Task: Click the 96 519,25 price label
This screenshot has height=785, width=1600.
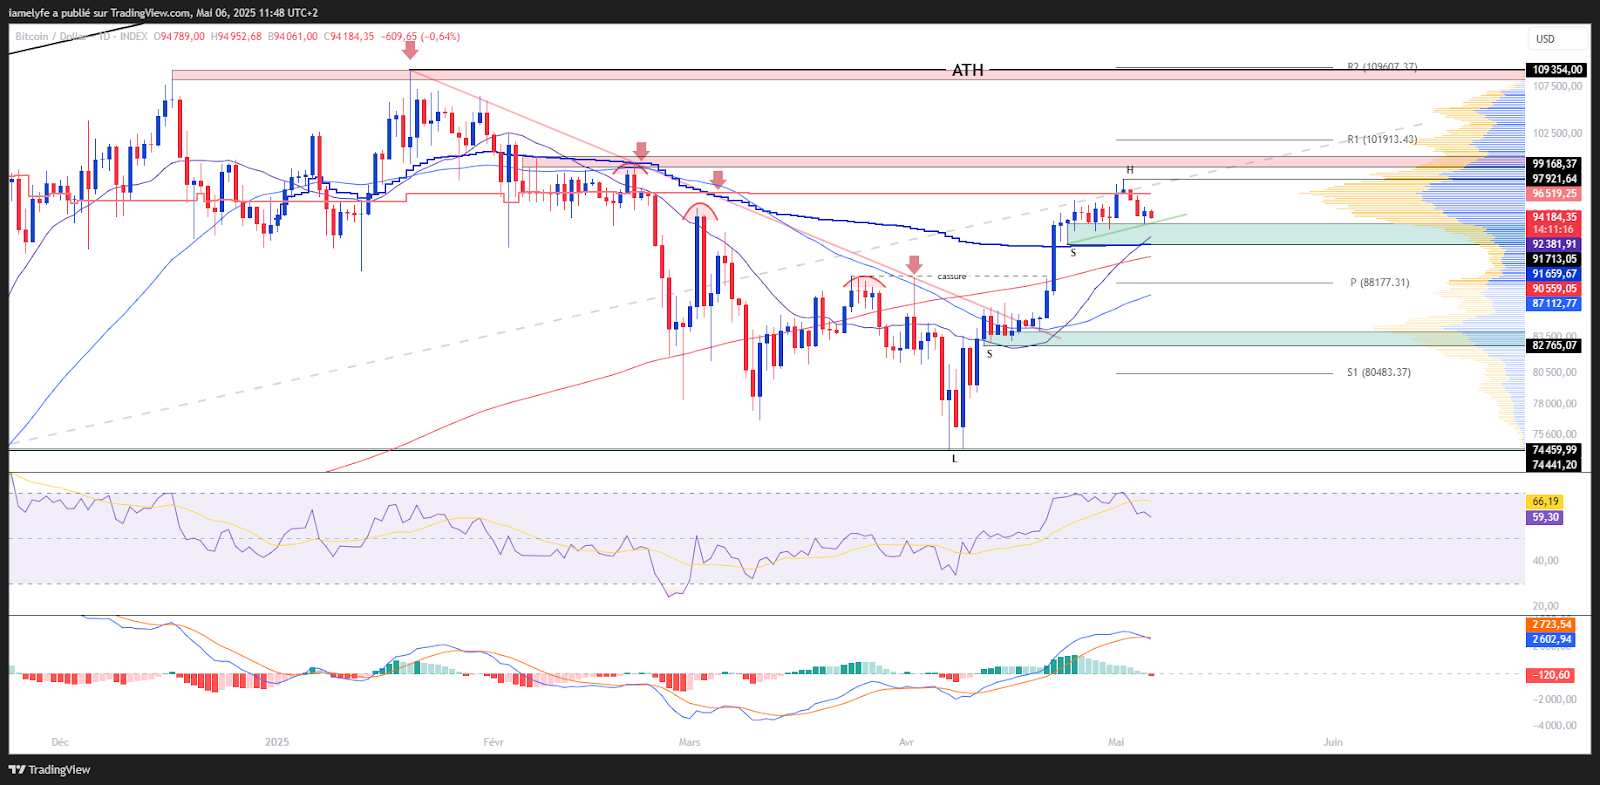Action: pos(1555,194)
